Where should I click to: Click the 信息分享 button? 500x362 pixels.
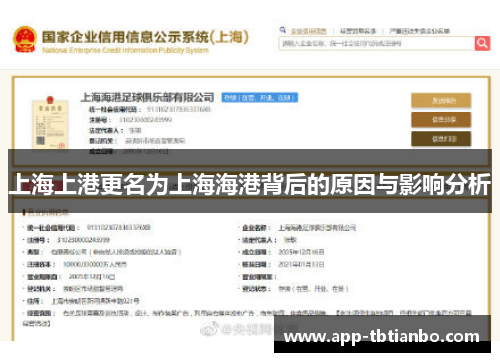(x=441, y=120)
